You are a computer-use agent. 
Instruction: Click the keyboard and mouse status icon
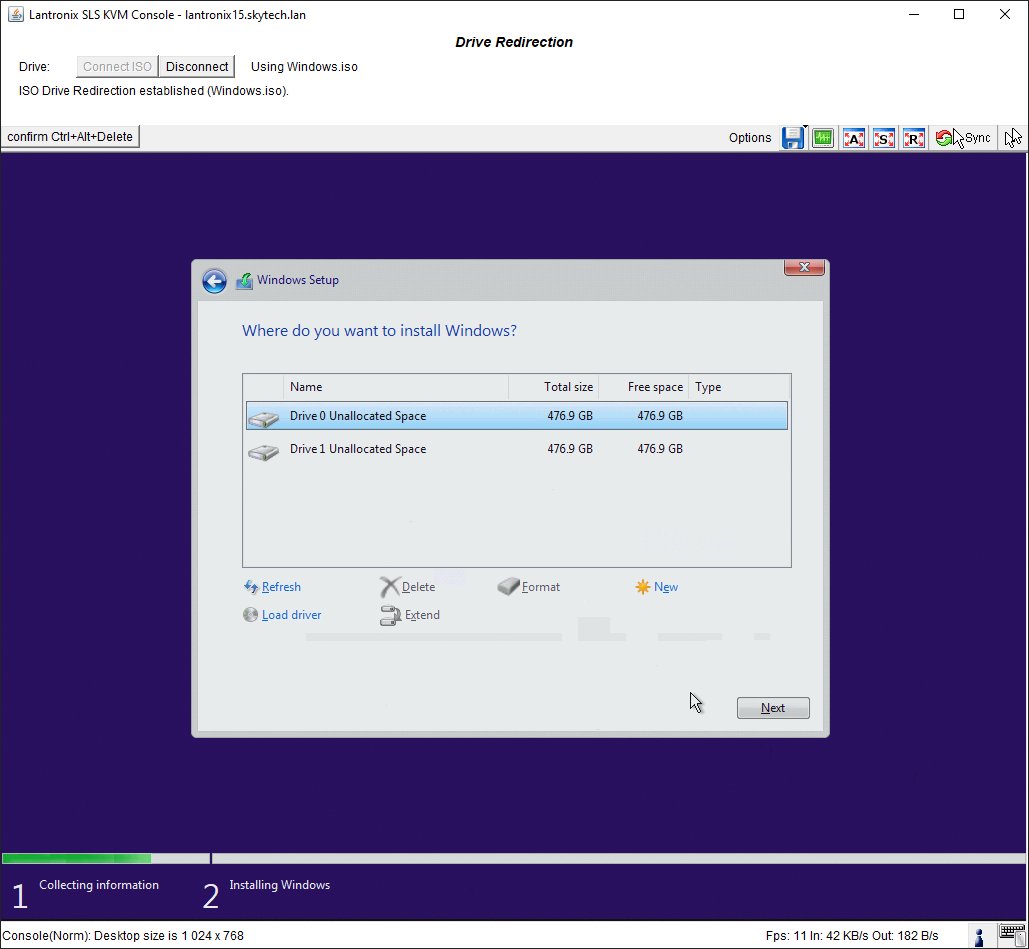click(x=1012, y=936)
